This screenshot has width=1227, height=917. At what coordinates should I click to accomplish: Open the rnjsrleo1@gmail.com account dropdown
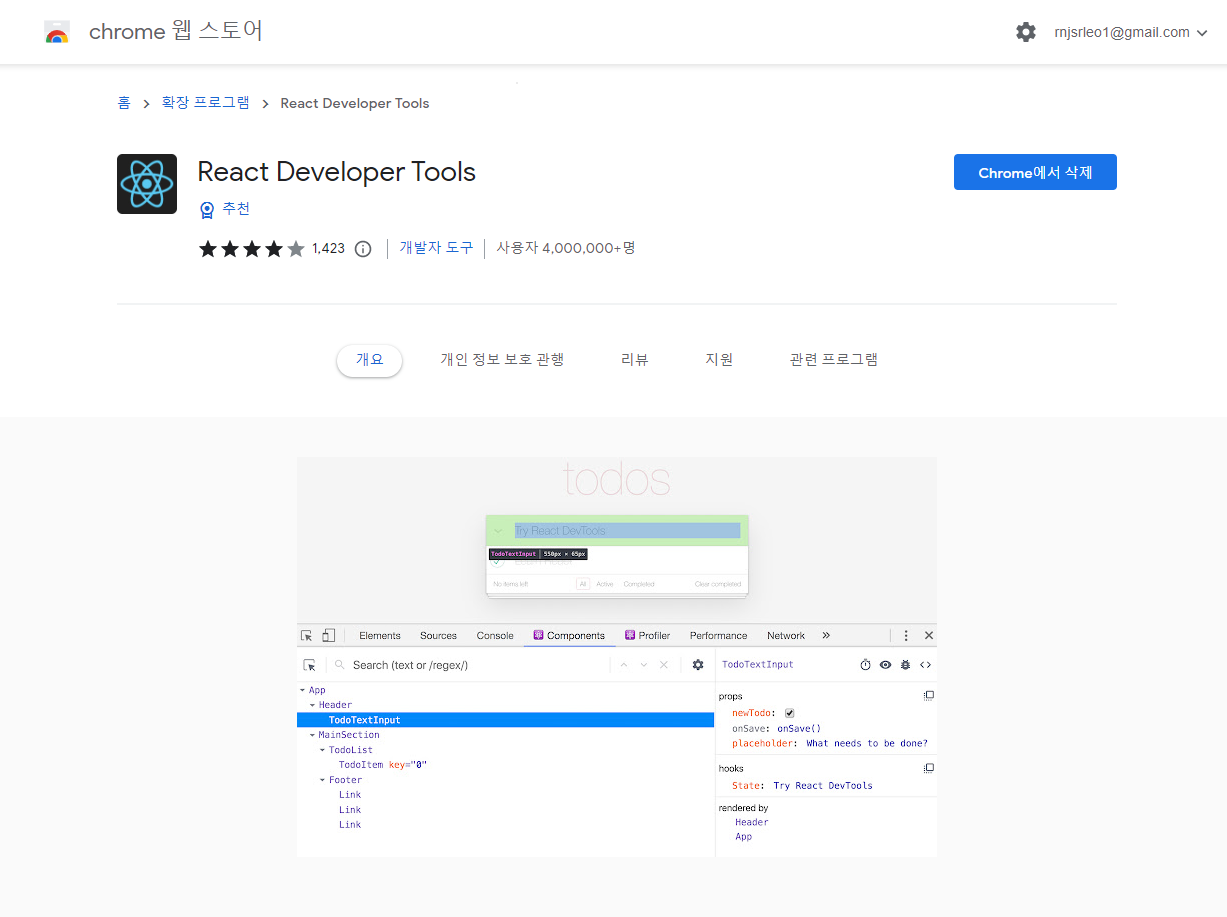point(1131,32)
